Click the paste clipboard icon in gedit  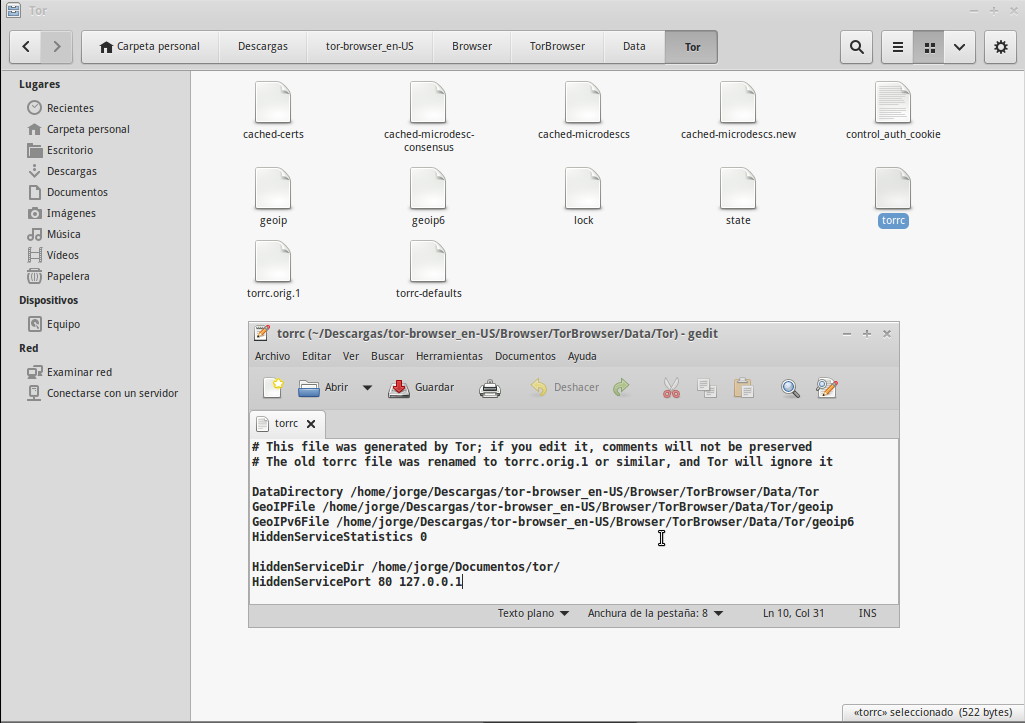tap(743, 388)
